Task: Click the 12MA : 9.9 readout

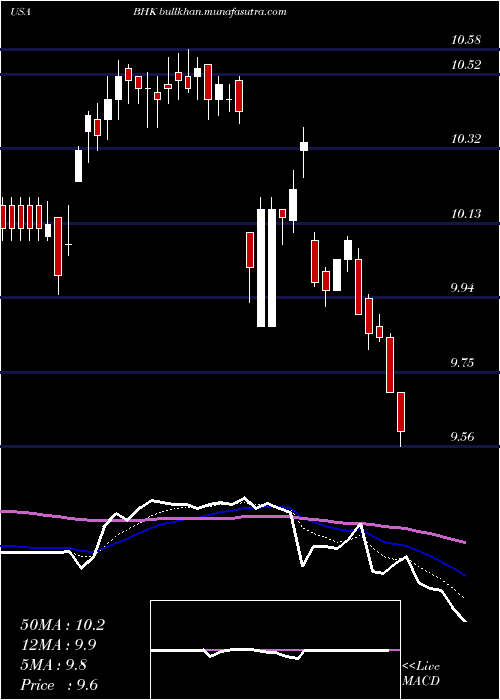Action: [58, 645]
